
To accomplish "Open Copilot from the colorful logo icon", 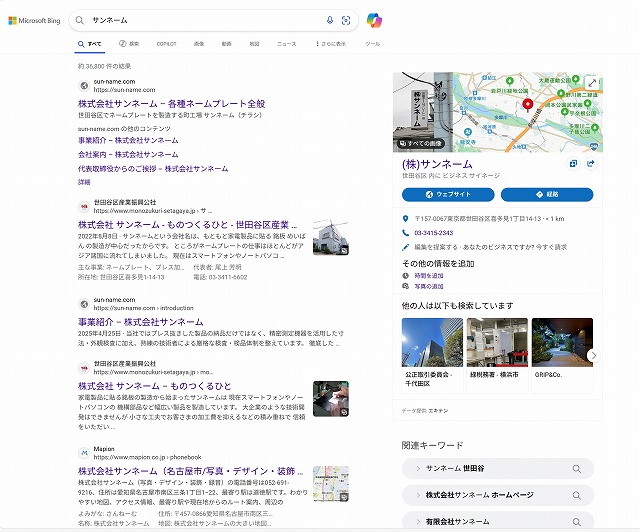I will [x=373, y=20].
